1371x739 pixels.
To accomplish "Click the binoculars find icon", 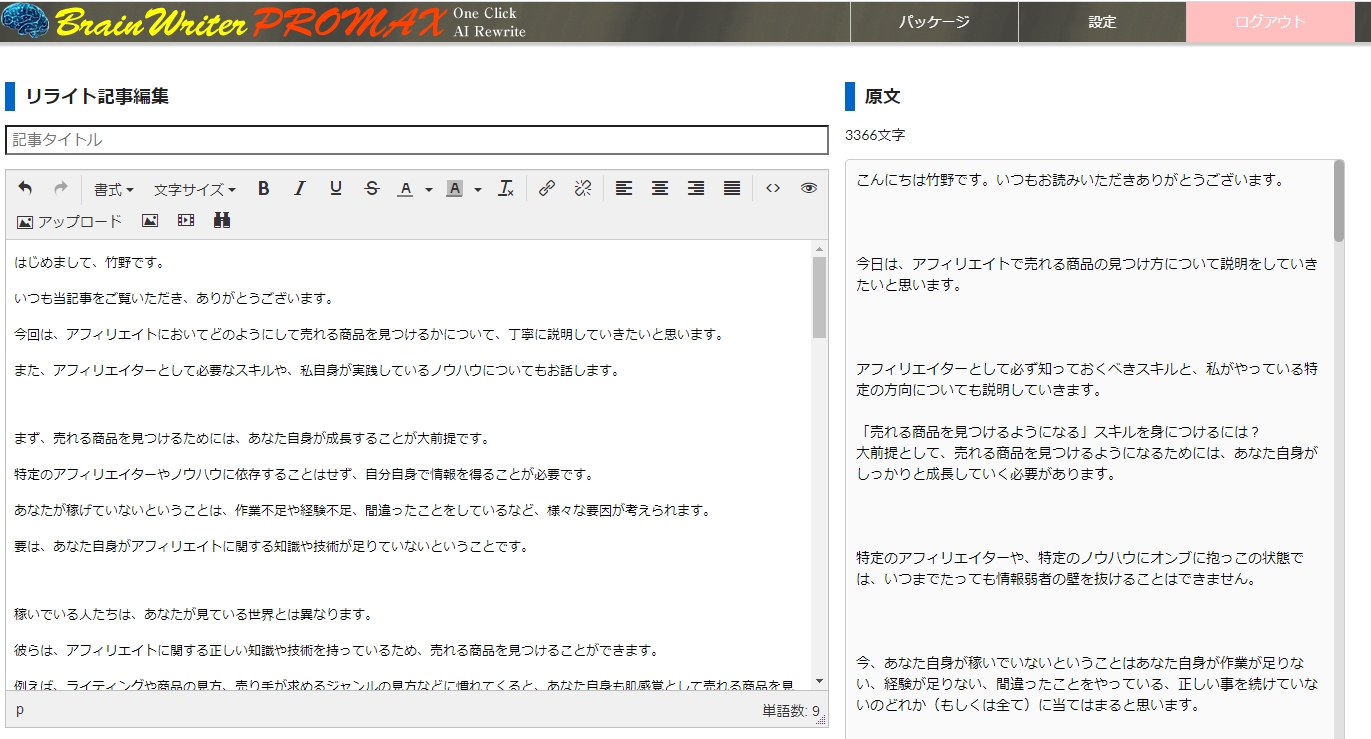I will coord(222,221).
